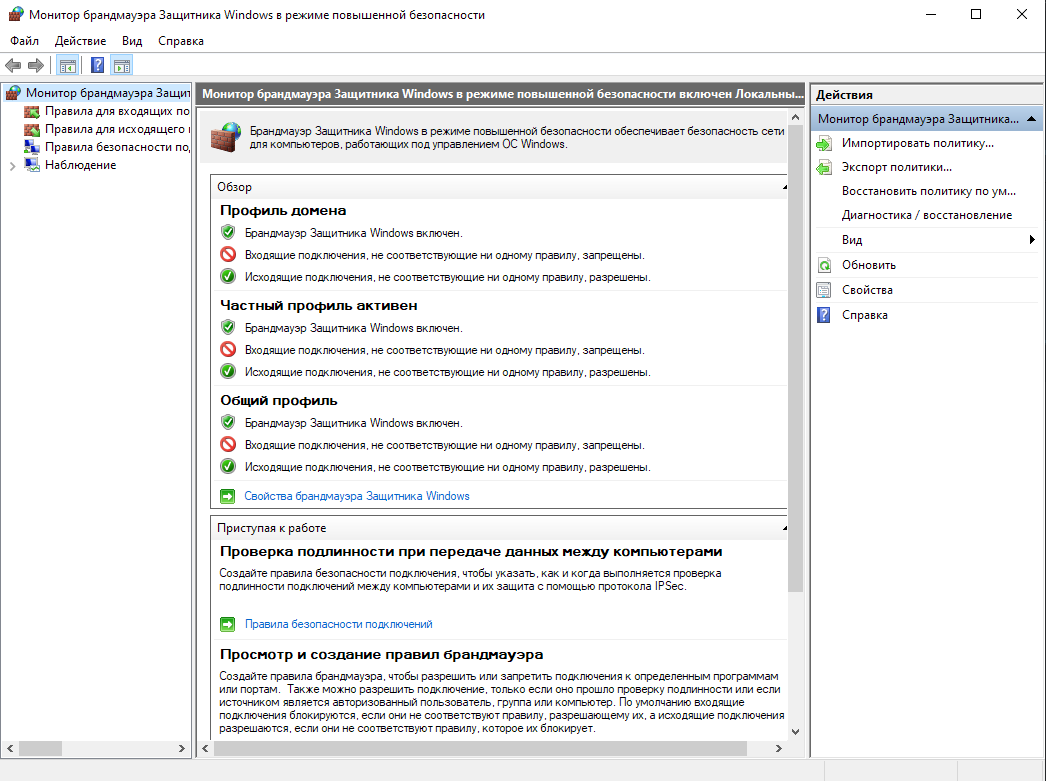Select Правила для исходящего подключения tree item
This screenshot has height=781, width=1046.
tap(117, 129)
